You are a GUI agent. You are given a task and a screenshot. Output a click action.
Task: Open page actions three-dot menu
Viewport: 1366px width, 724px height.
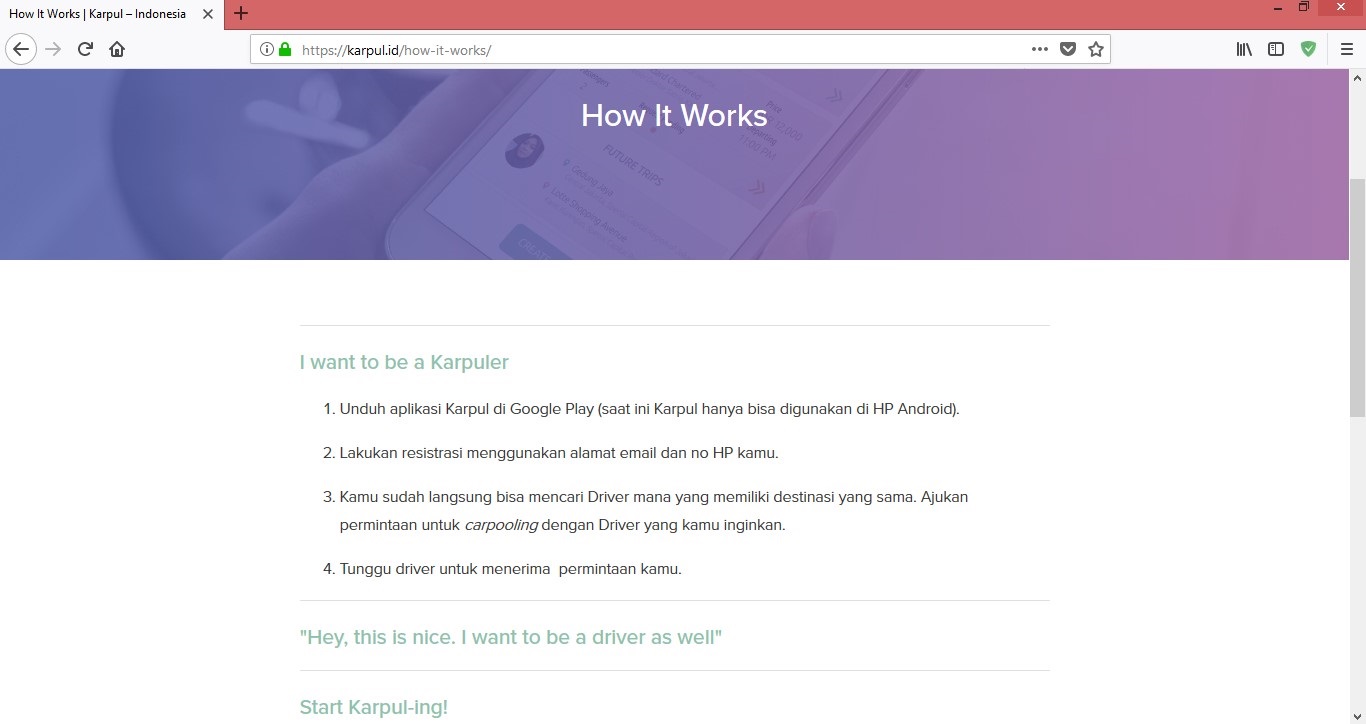(1039, 49)
